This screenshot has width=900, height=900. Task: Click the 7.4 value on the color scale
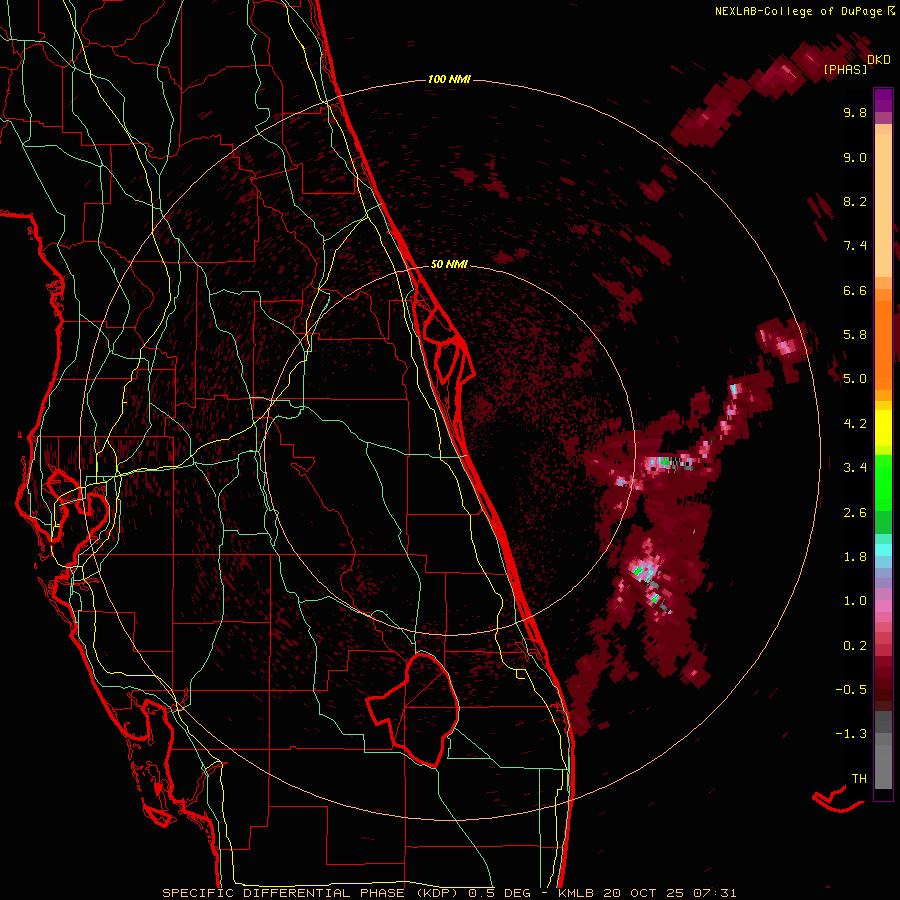(x=855, y=246)
